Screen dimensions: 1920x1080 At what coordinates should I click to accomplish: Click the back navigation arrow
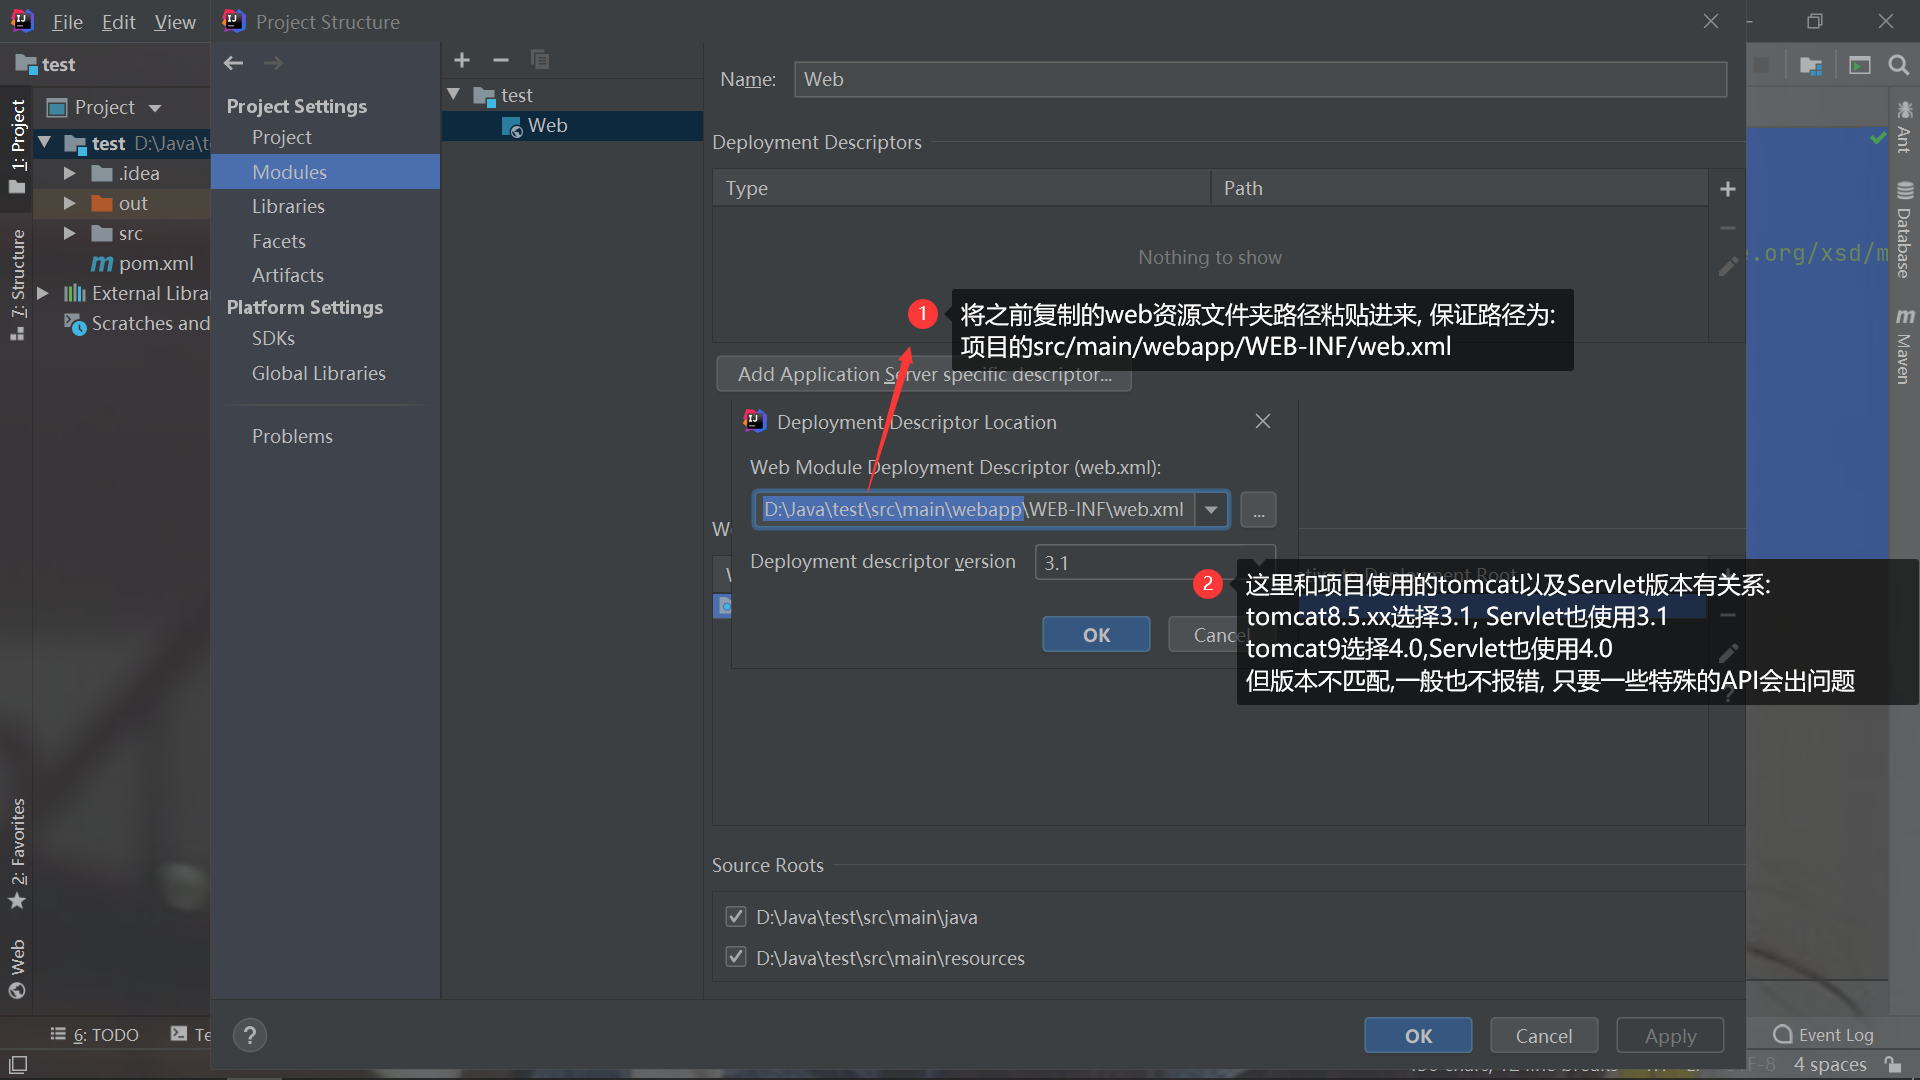[234, 63]
